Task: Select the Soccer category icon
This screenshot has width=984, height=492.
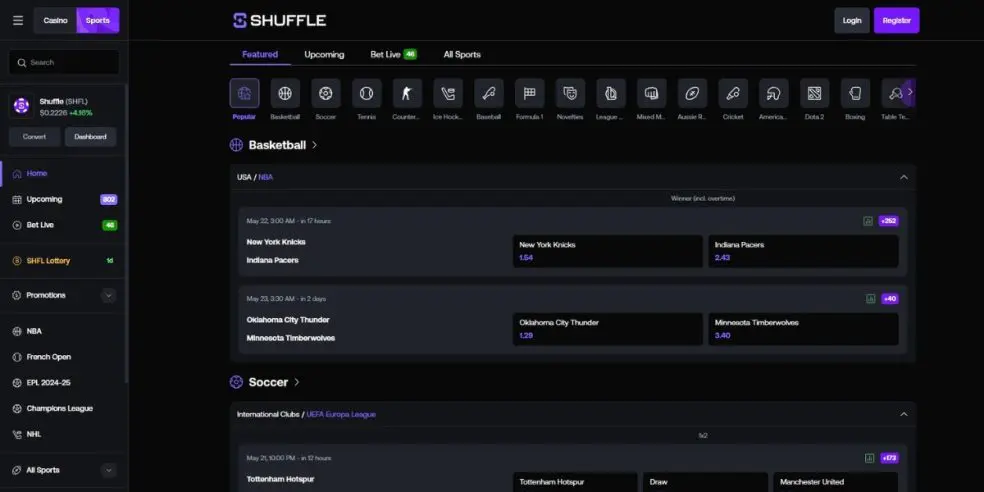Action: [326, 94]
